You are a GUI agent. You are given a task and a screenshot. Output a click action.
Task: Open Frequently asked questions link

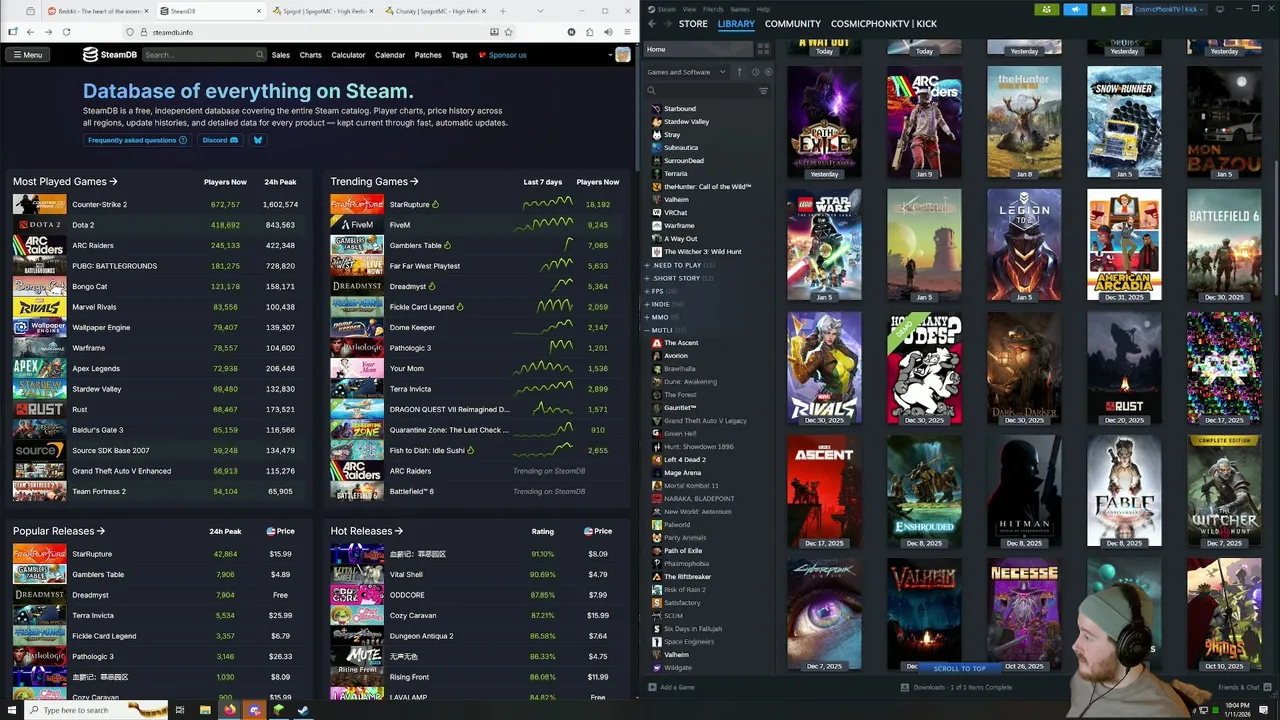point(137,140)
